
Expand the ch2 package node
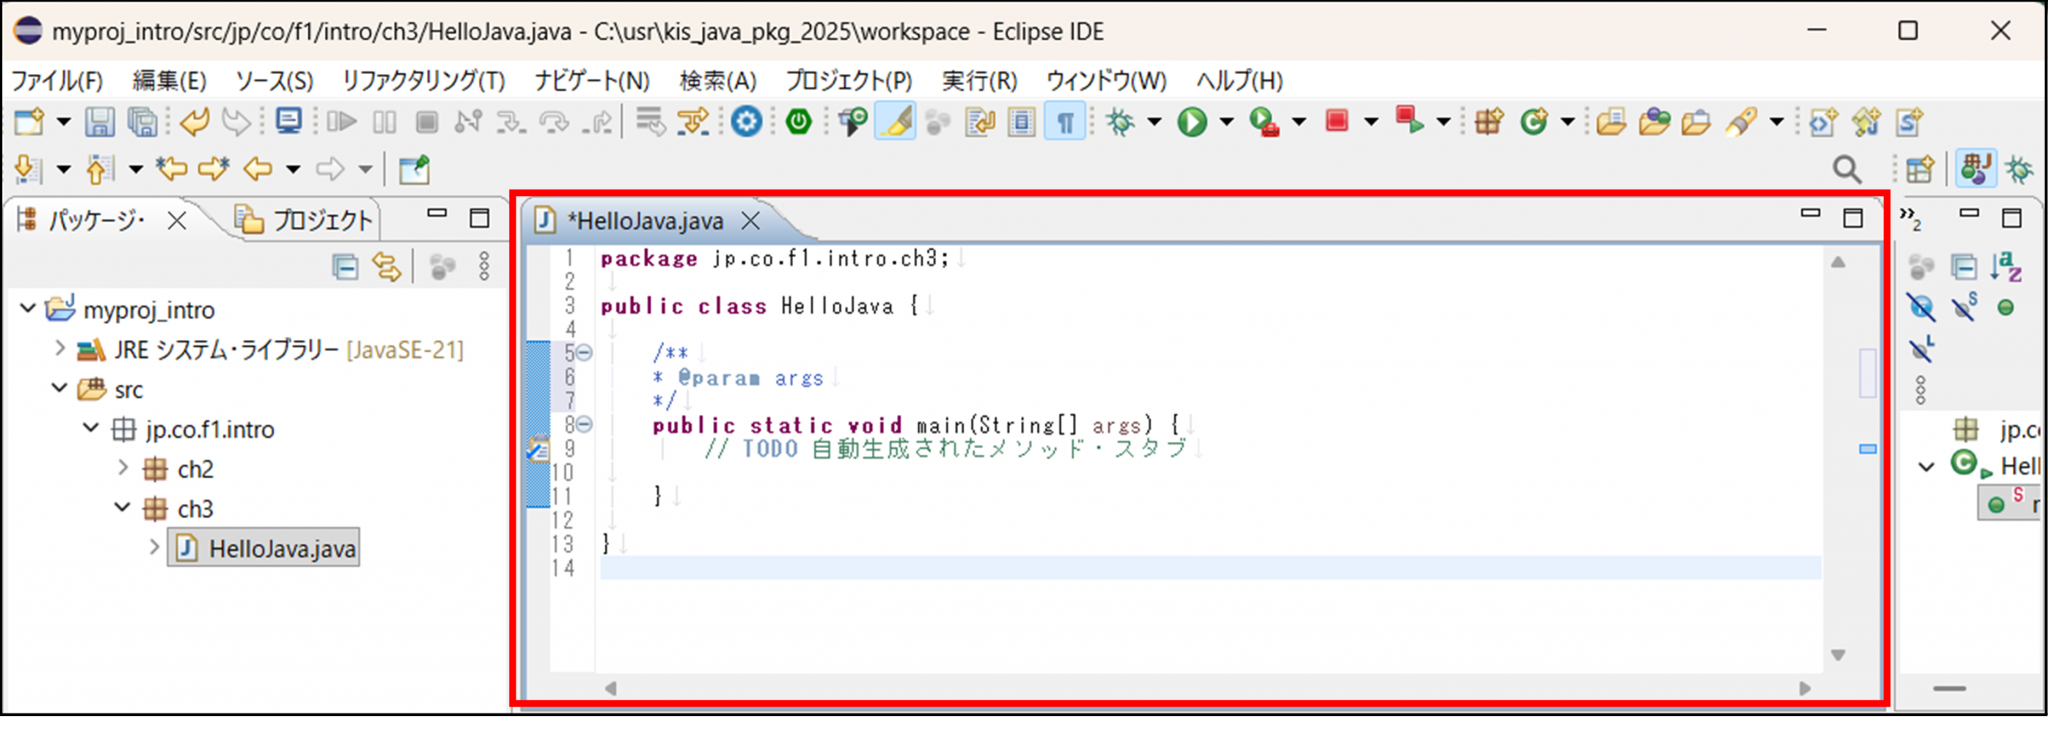pyautogui.click(x=123, y=468)
